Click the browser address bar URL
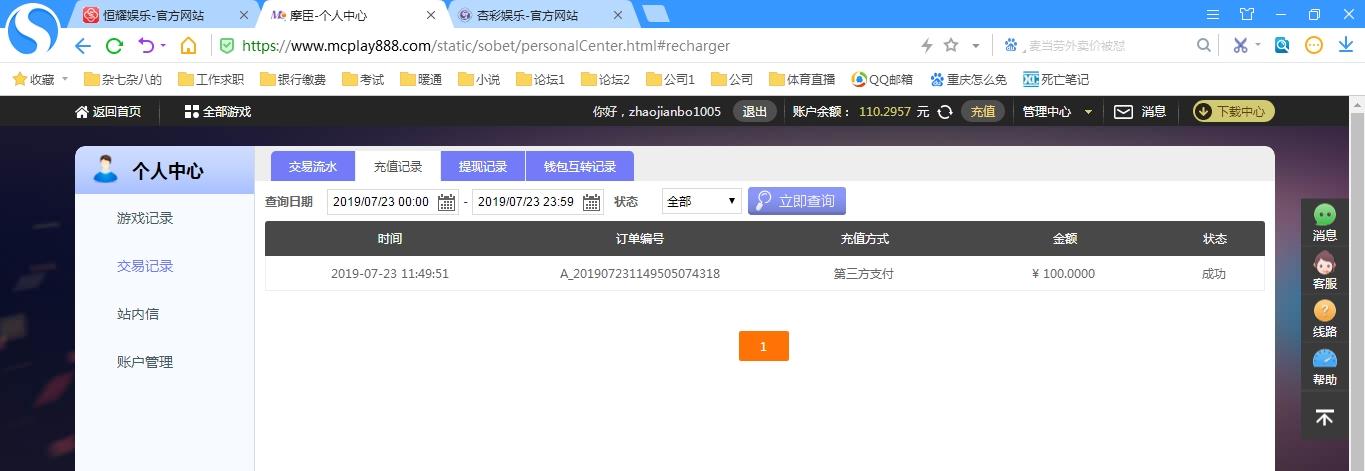 (486, 46)
